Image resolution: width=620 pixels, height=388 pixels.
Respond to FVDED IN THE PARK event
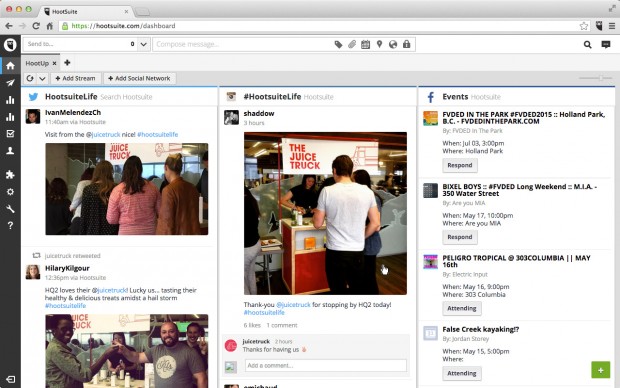point(460,165)
